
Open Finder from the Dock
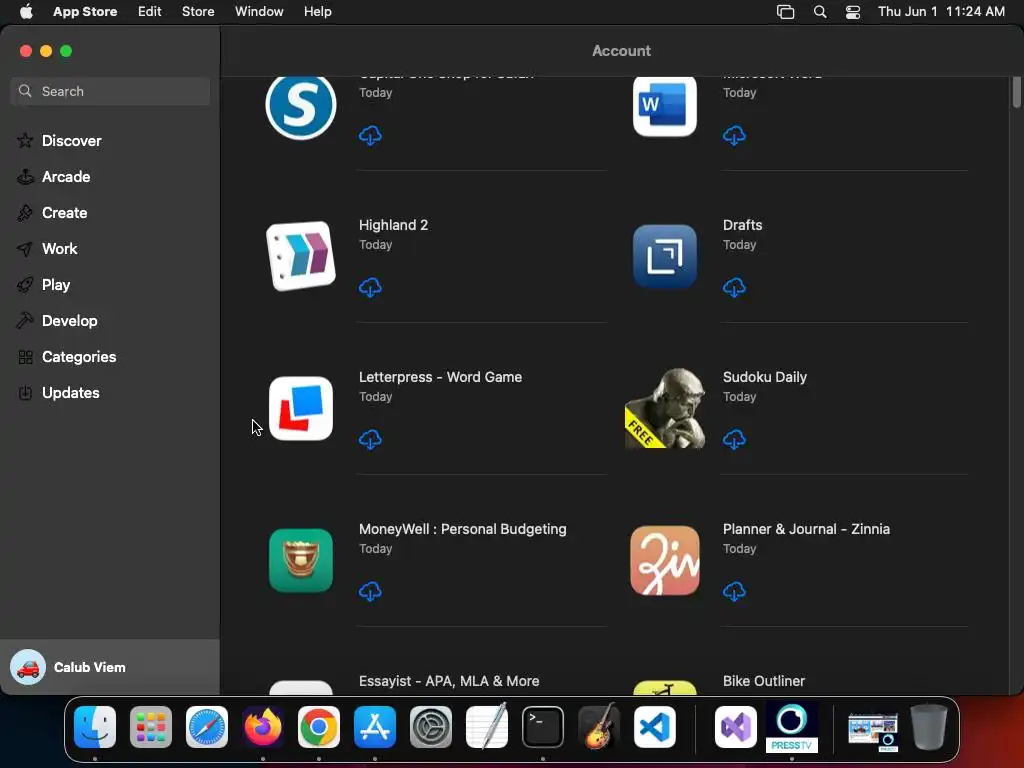click(95, 727)
